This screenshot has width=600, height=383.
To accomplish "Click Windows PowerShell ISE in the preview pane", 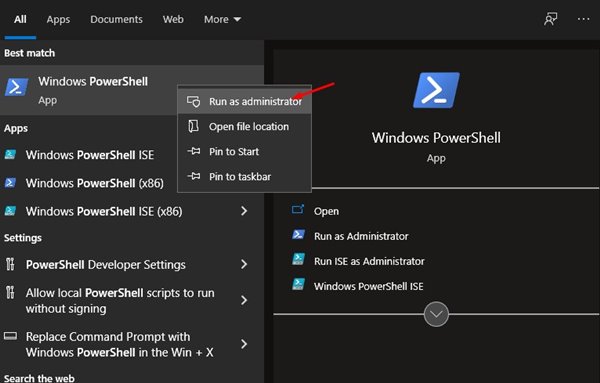I will click(x=368, y=286).
